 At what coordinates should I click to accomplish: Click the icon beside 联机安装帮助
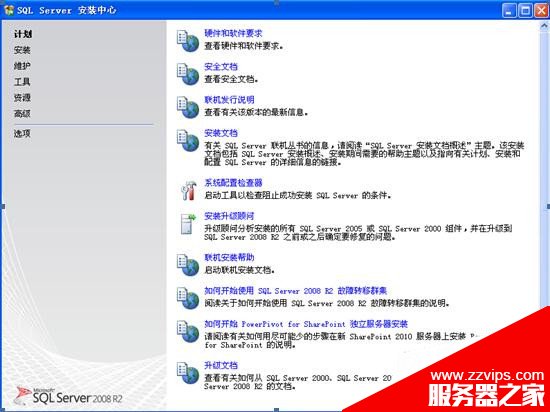click(x=188, y=265)
